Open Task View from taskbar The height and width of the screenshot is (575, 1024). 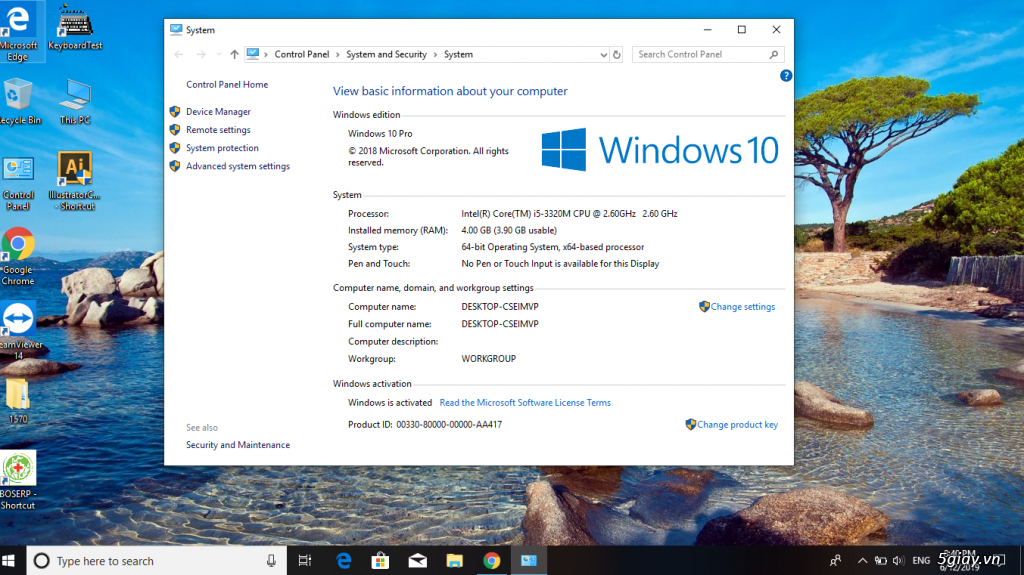305,561
